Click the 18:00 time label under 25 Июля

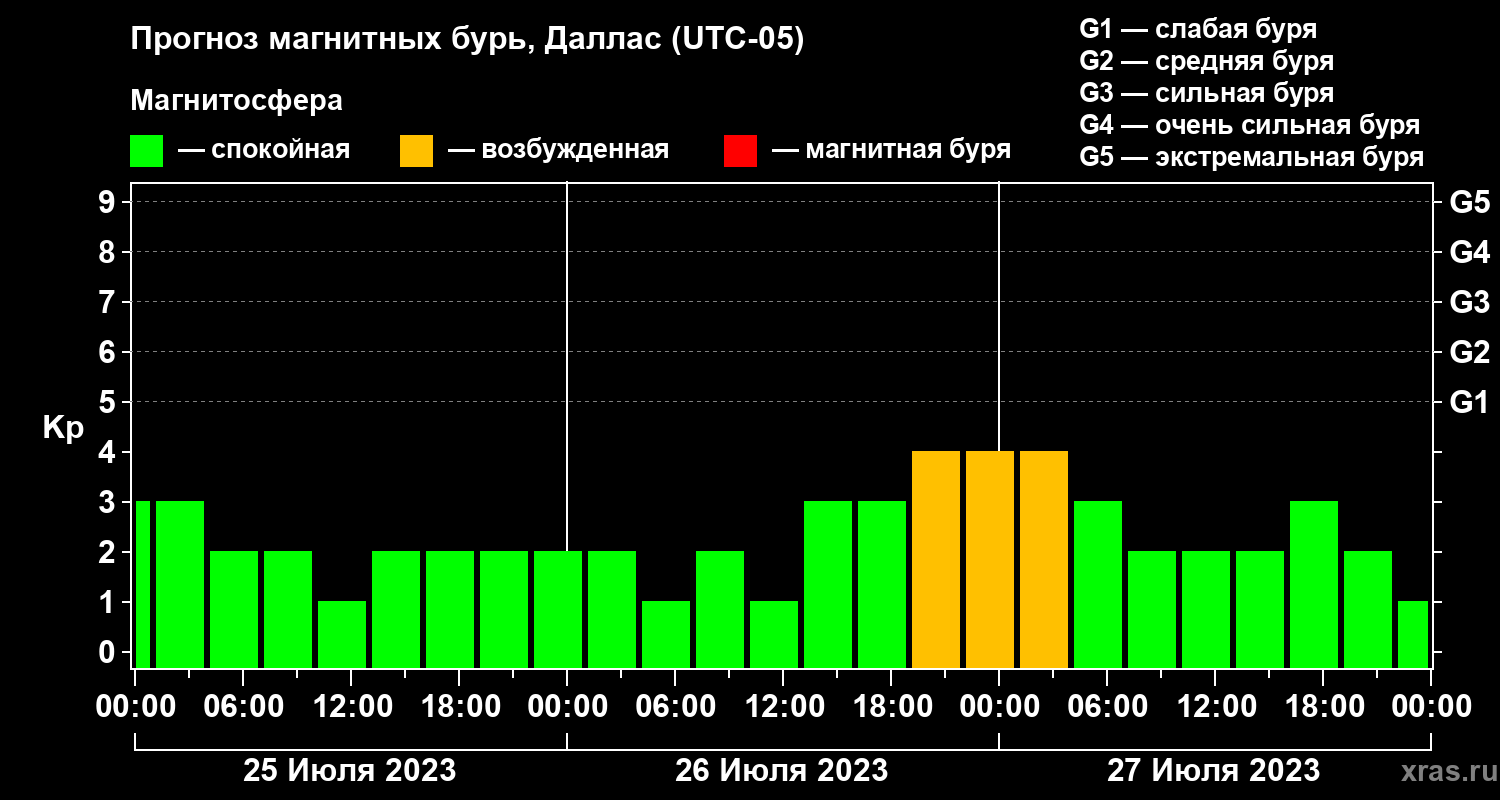pos(459,706)
